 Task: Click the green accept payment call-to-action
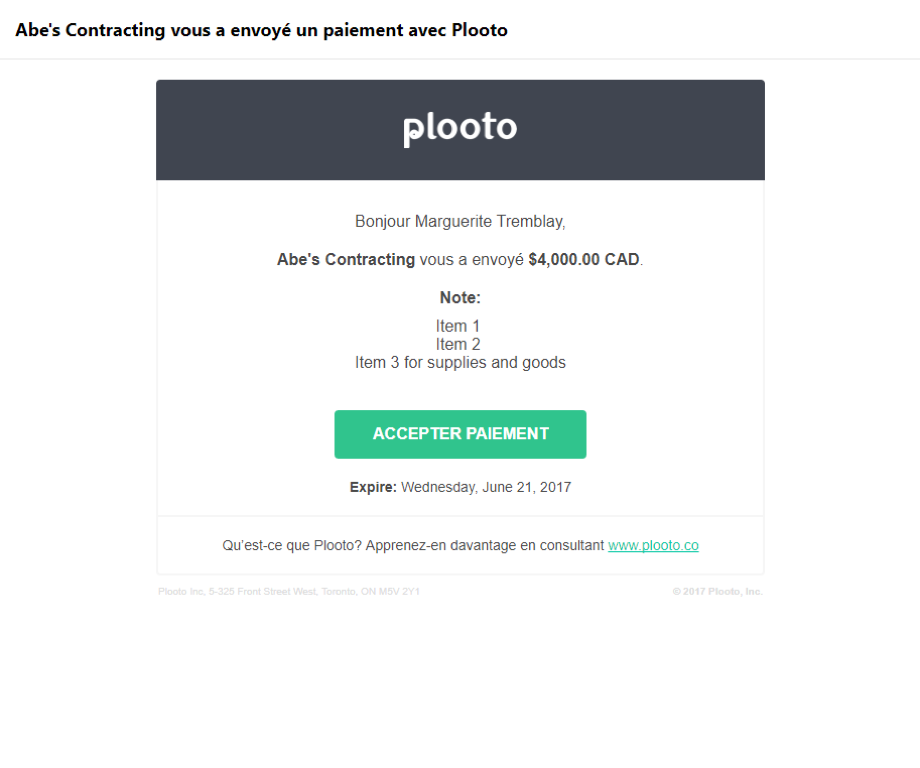click(x=460, y=434)
